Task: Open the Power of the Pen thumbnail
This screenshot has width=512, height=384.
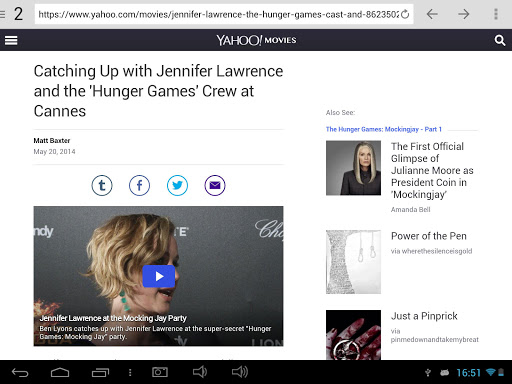Action: [353, 262]
